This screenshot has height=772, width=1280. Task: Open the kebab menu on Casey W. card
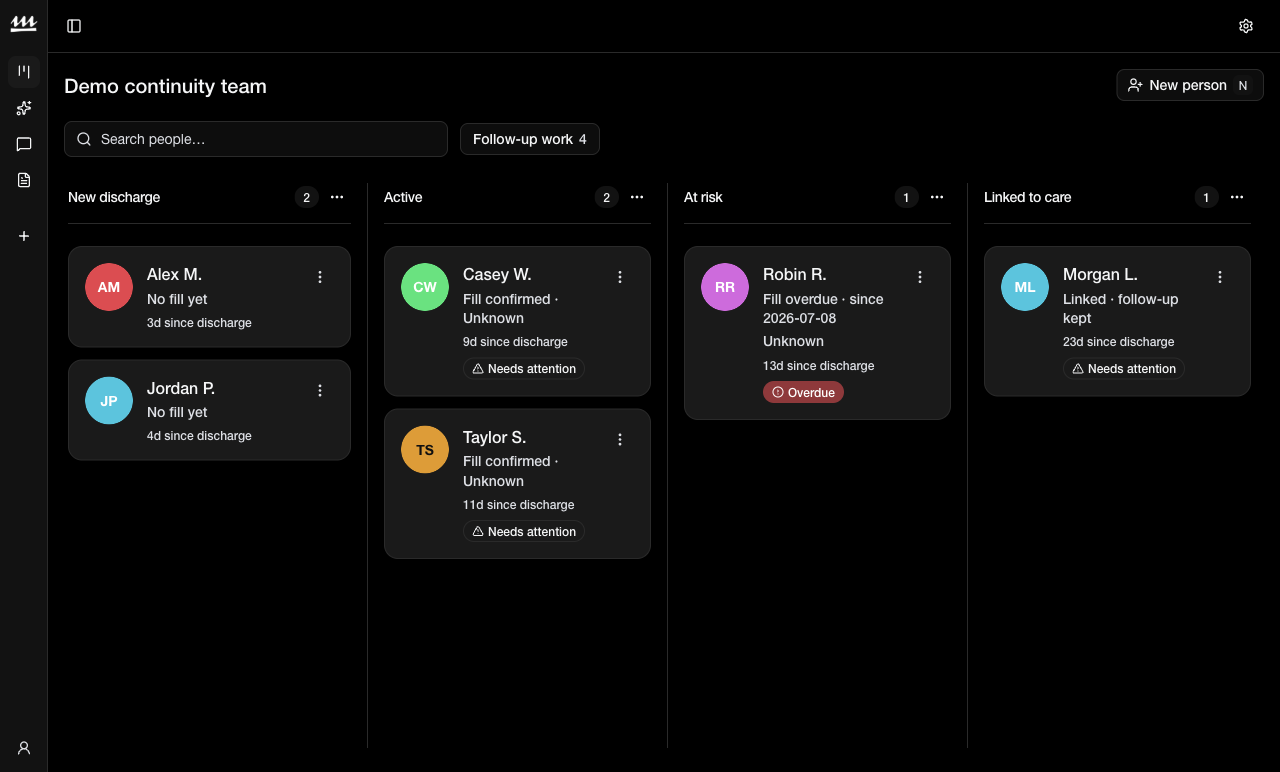click(x=620, y=277)
